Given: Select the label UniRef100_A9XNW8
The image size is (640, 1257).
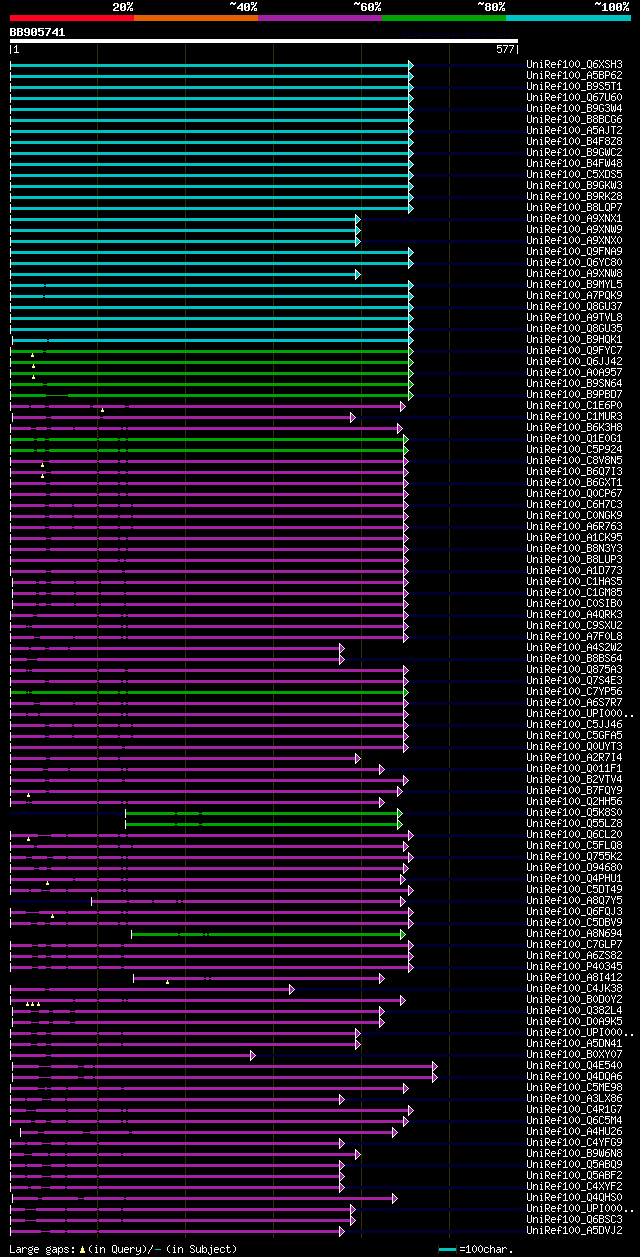Looking at the screenshot, I should click(574, 273).
